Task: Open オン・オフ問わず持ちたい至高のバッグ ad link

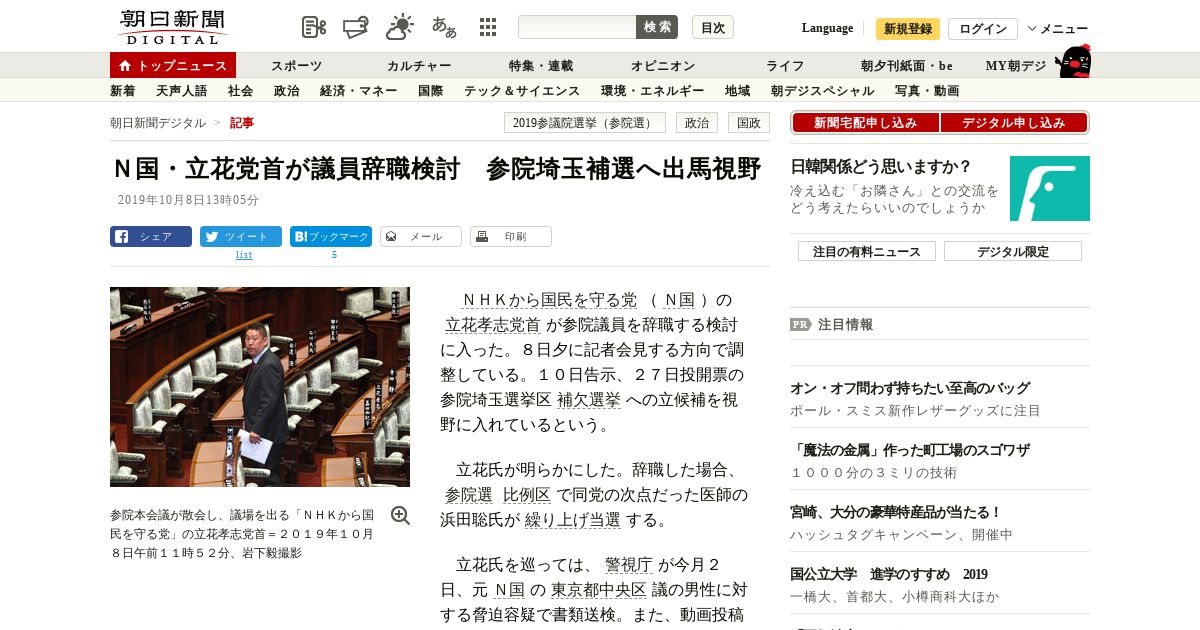Action: 910,388
